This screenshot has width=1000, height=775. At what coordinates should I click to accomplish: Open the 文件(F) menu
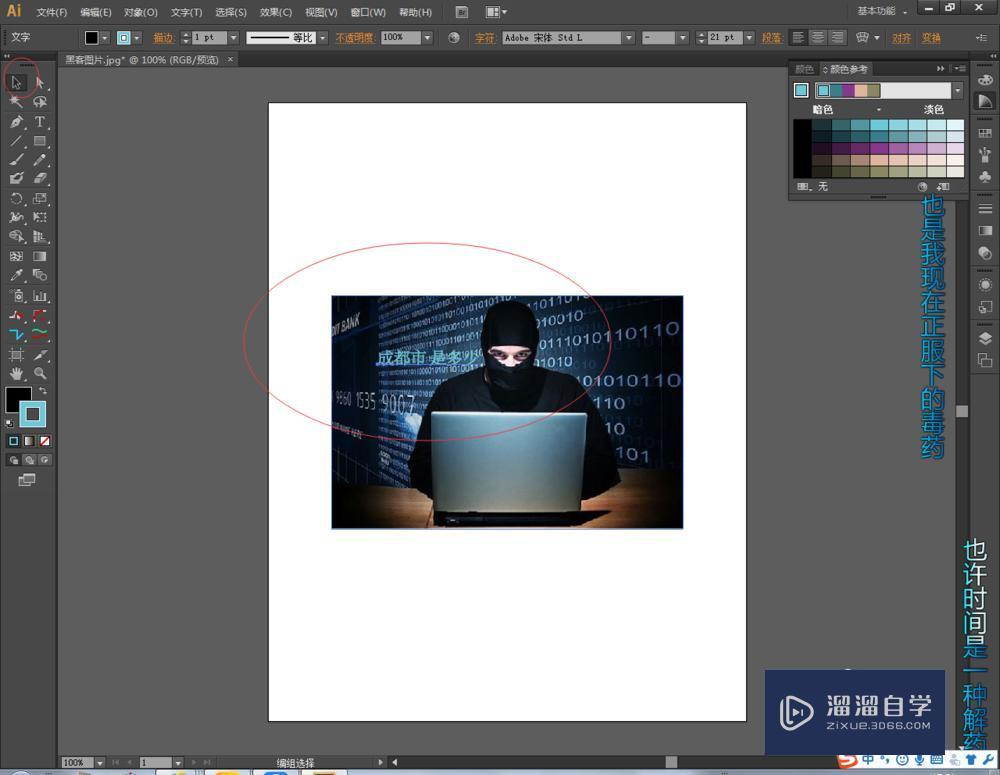[52, 12]
